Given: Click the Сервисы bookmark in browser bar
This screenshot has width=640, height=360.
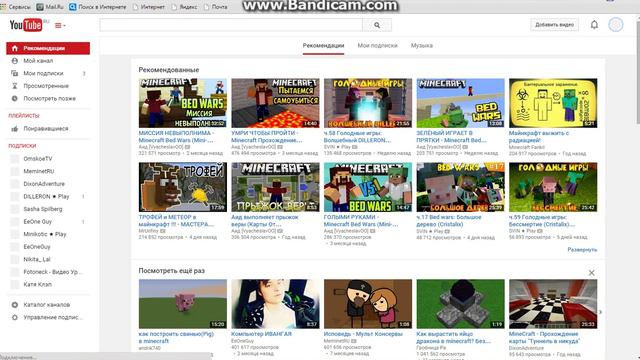Looking at the screenshot, I should click(x=16, y=7).
